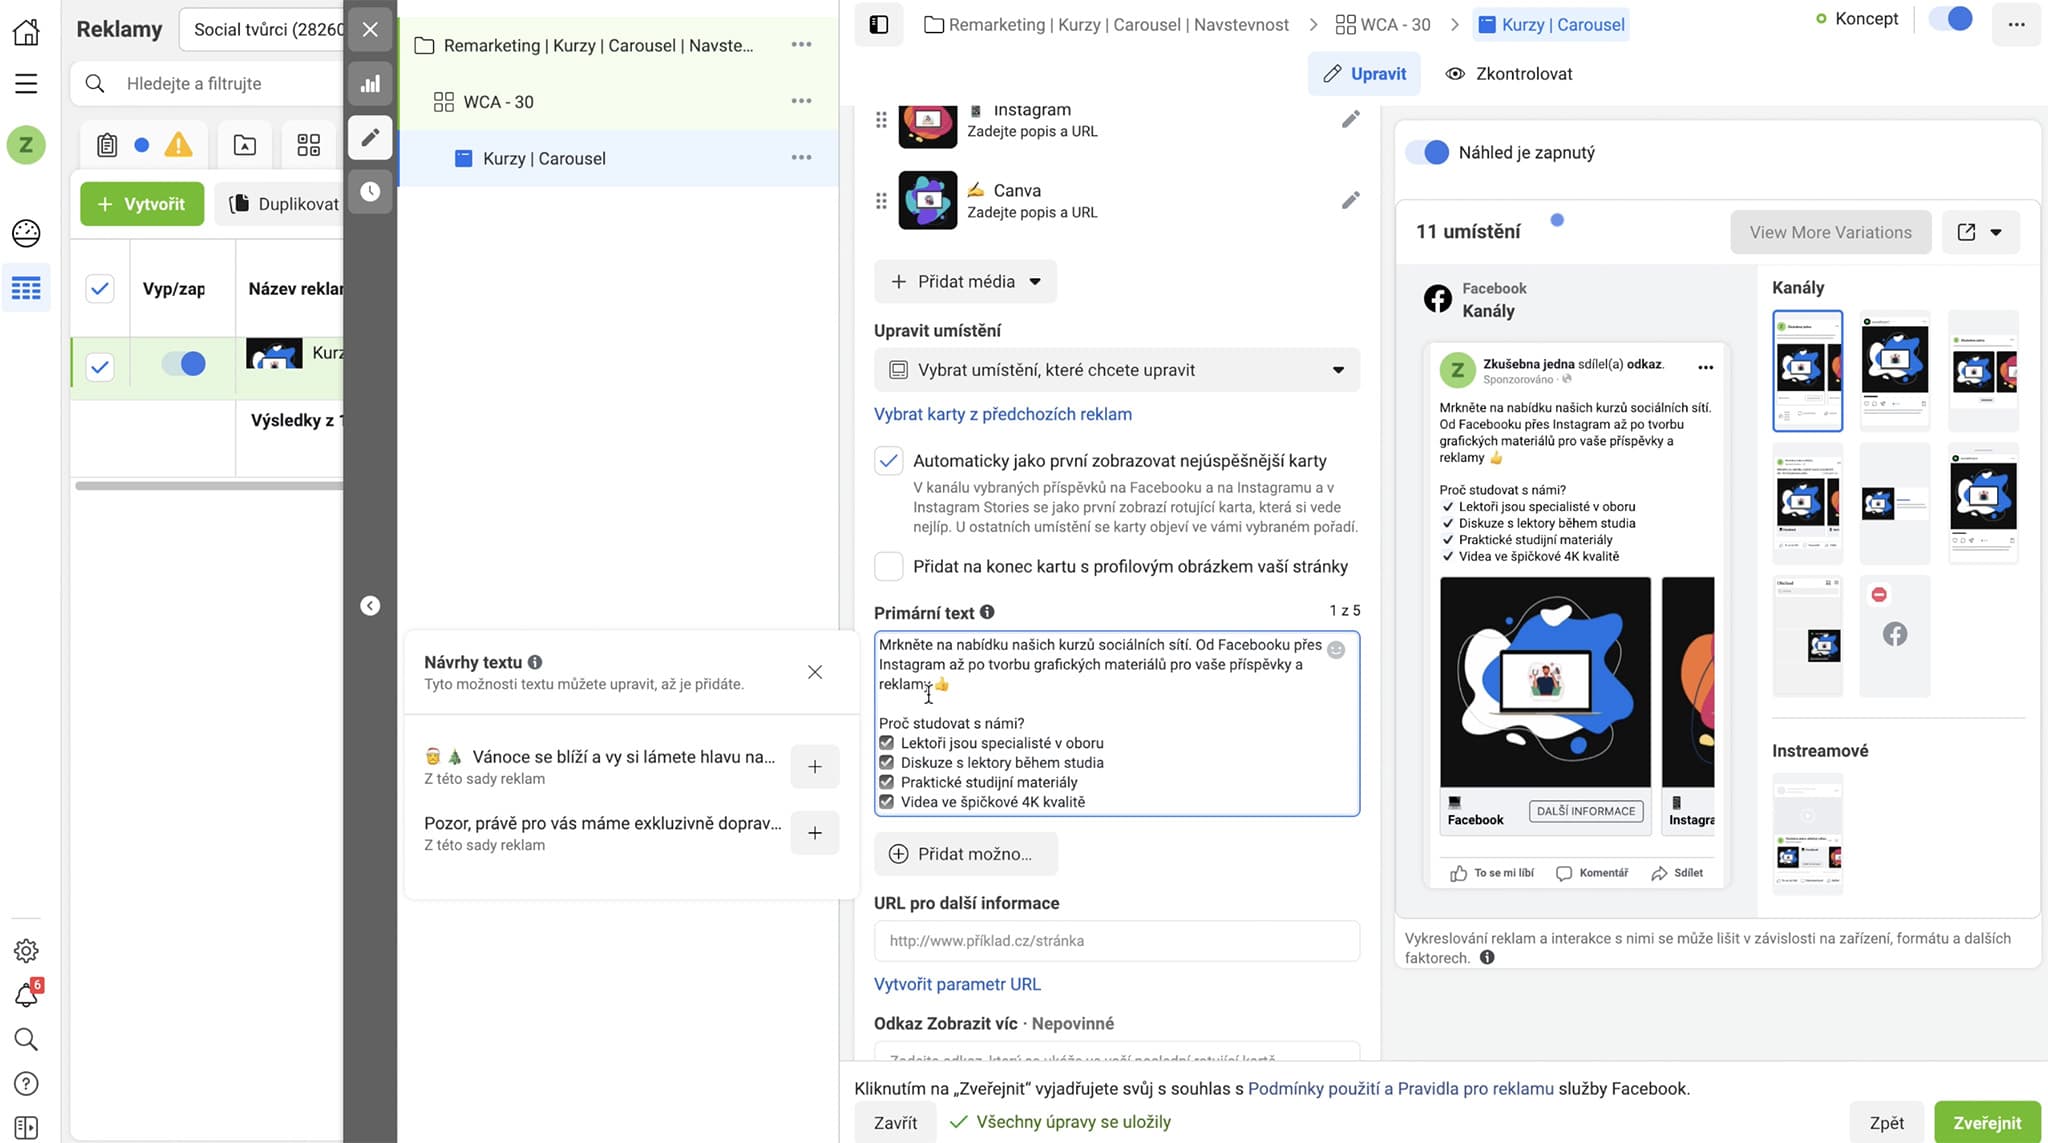2048x1143 pixels.
Task: Add the Pozor, právě pro vás suggestion
Action: pos(815,833)
